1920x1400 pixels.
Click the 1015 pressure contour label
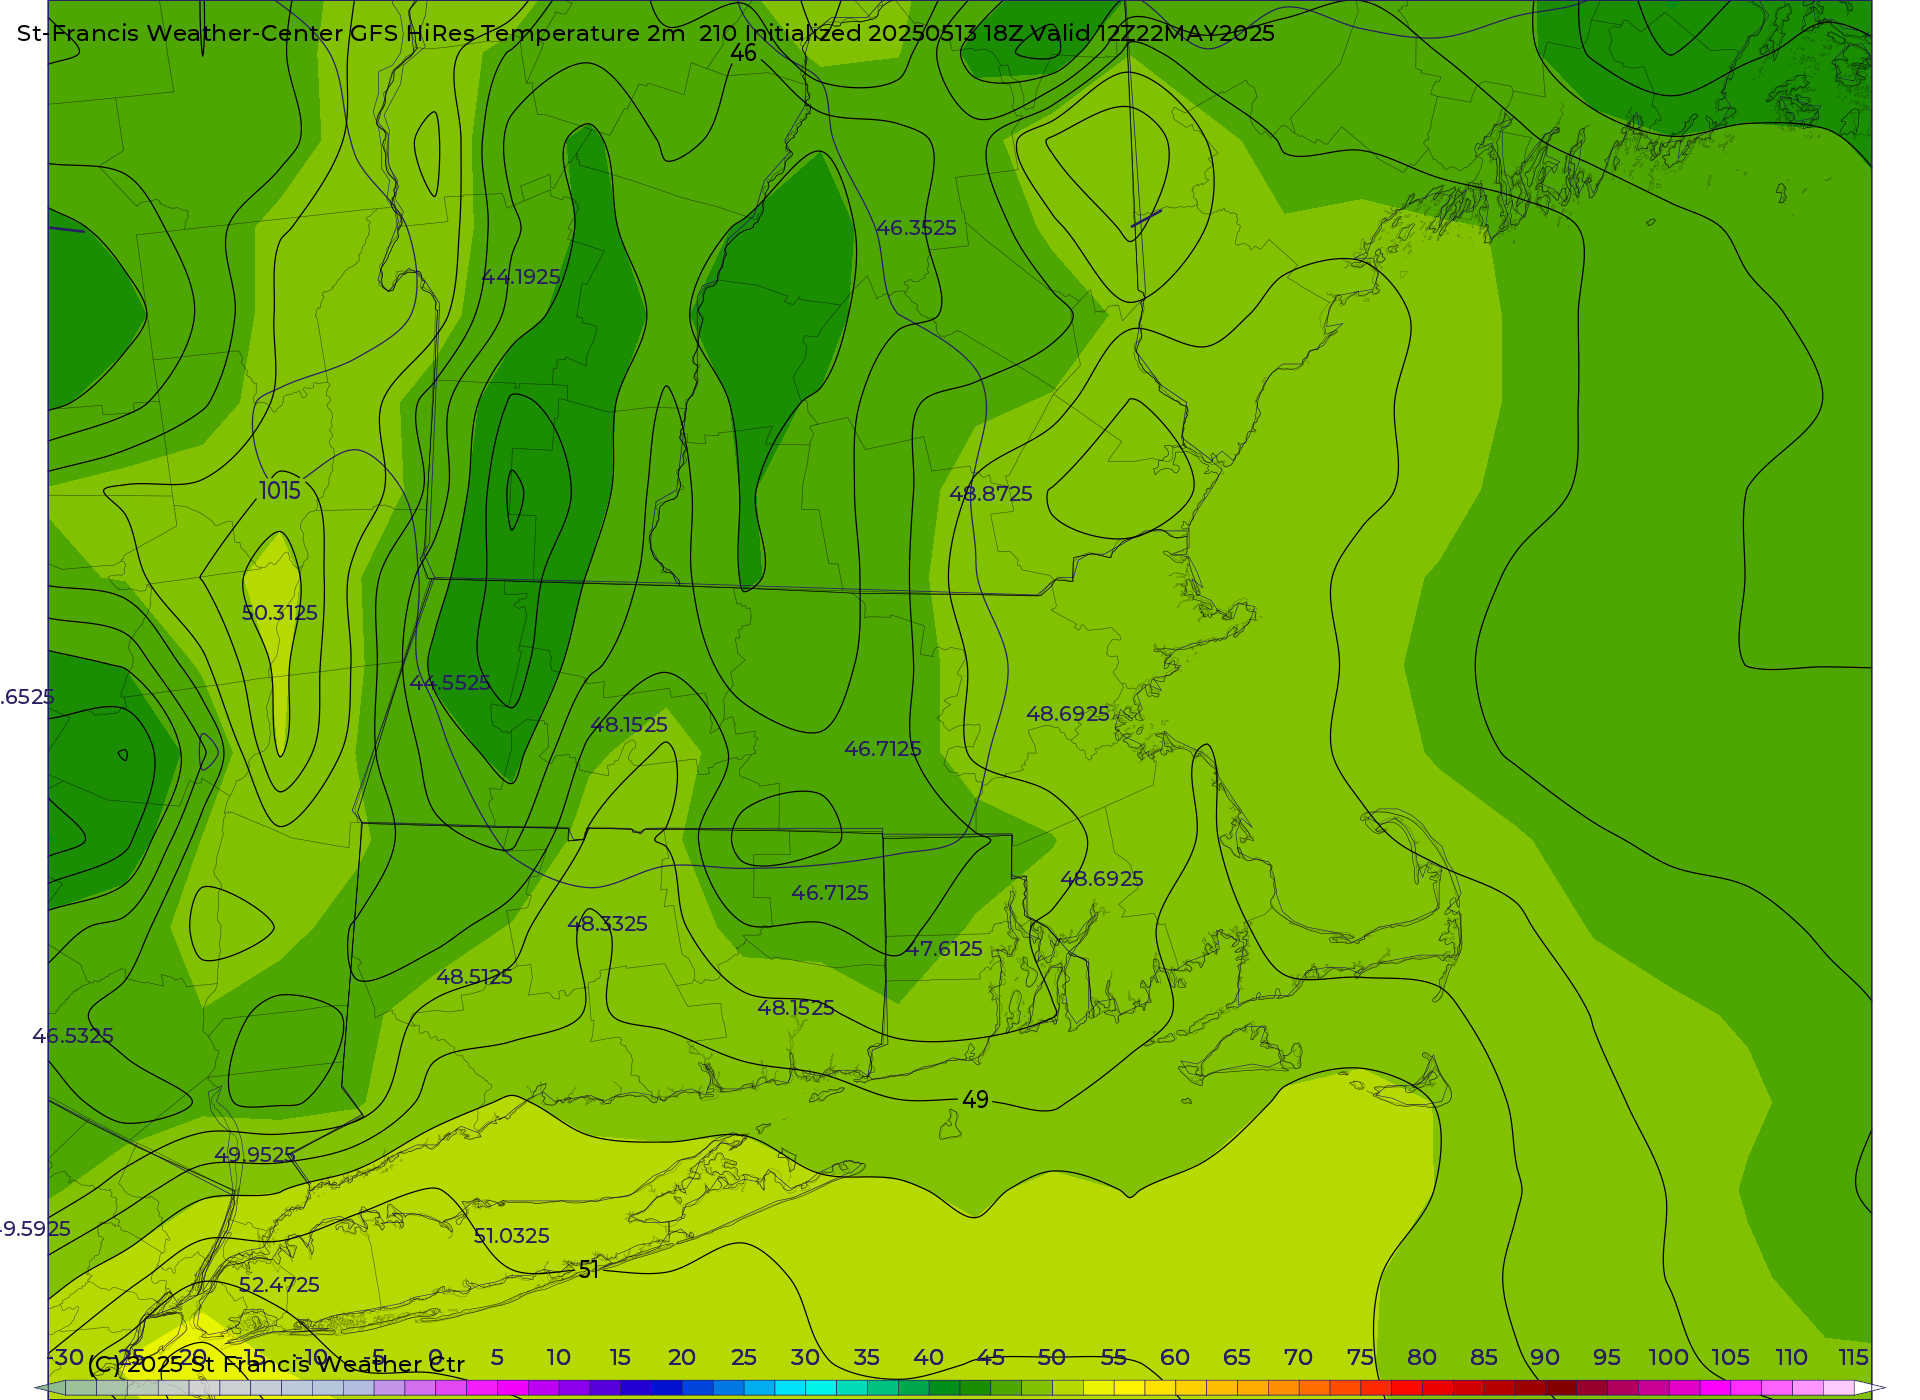click(280, 491)
